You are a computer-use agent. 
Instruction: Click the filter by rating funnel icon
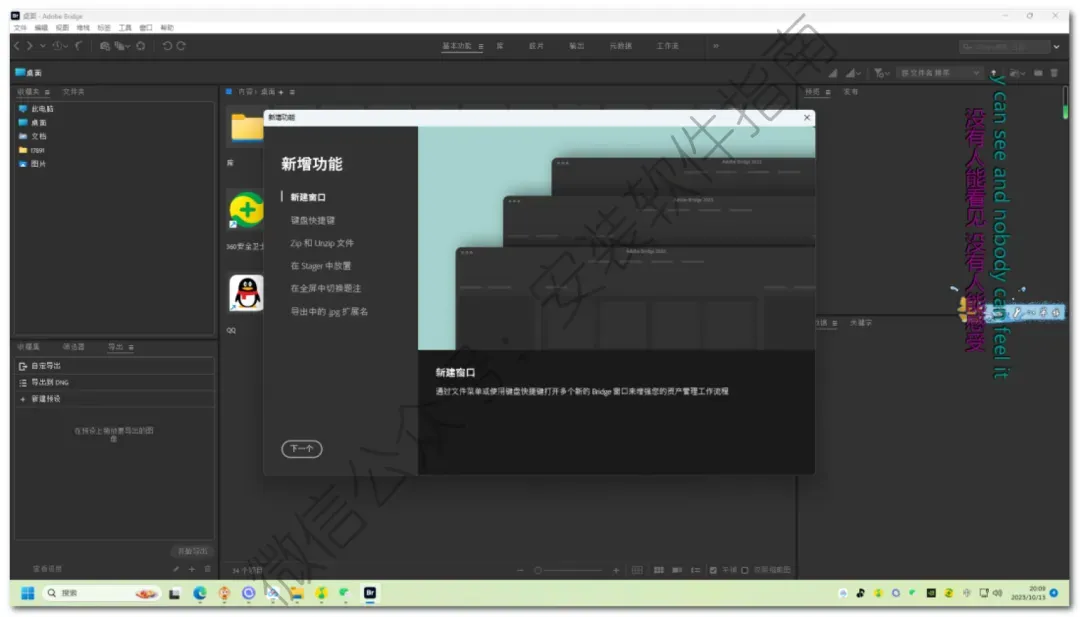coord(881,73)
